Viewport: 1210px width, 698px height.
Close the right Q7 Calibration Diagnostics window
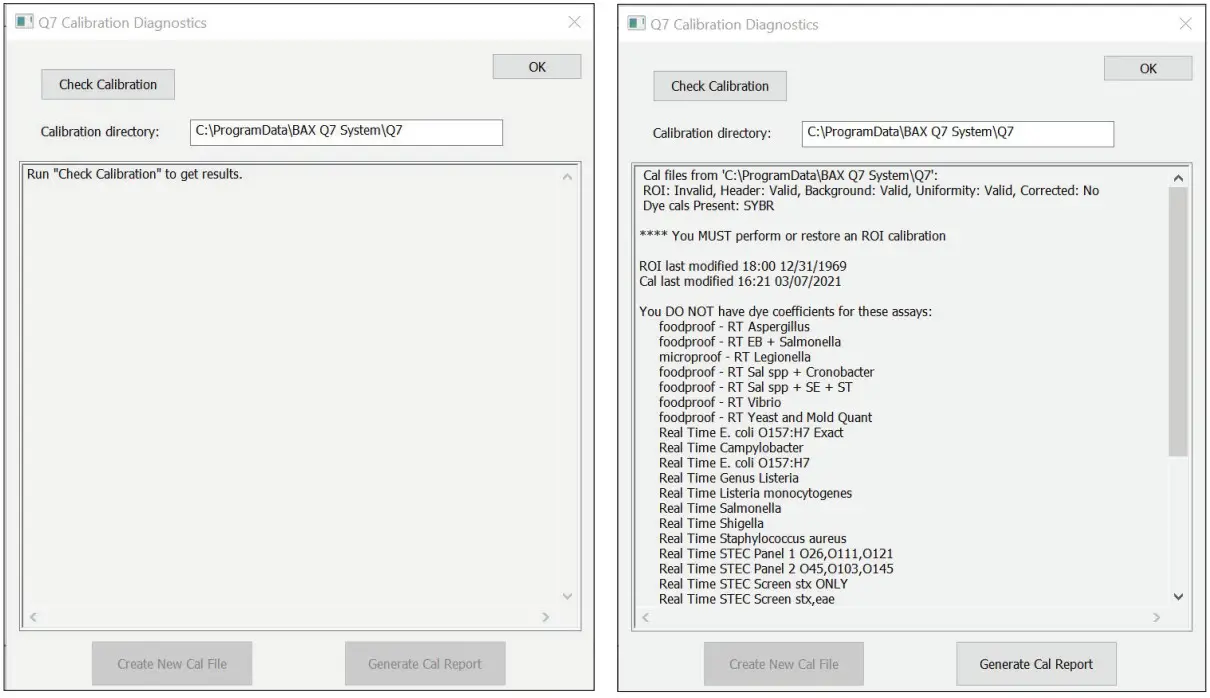point(1185,24)
